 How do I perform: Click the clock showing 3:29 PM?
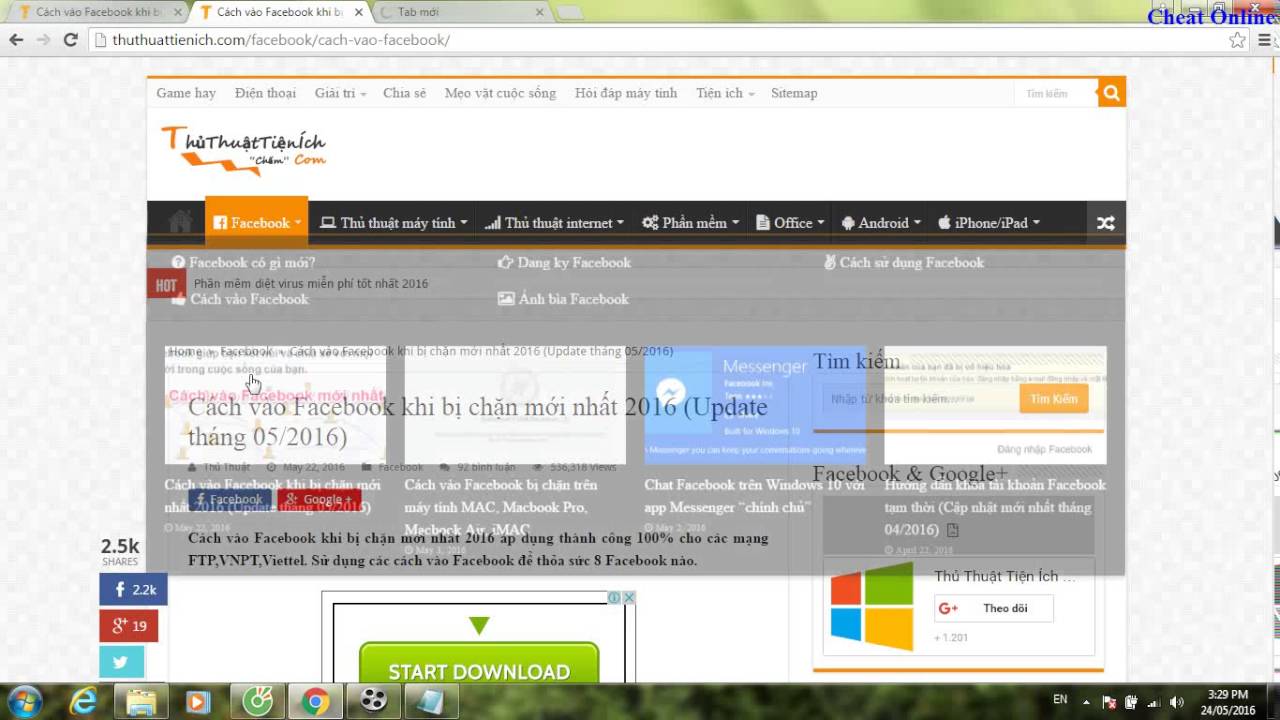[x=1227, y=695]
